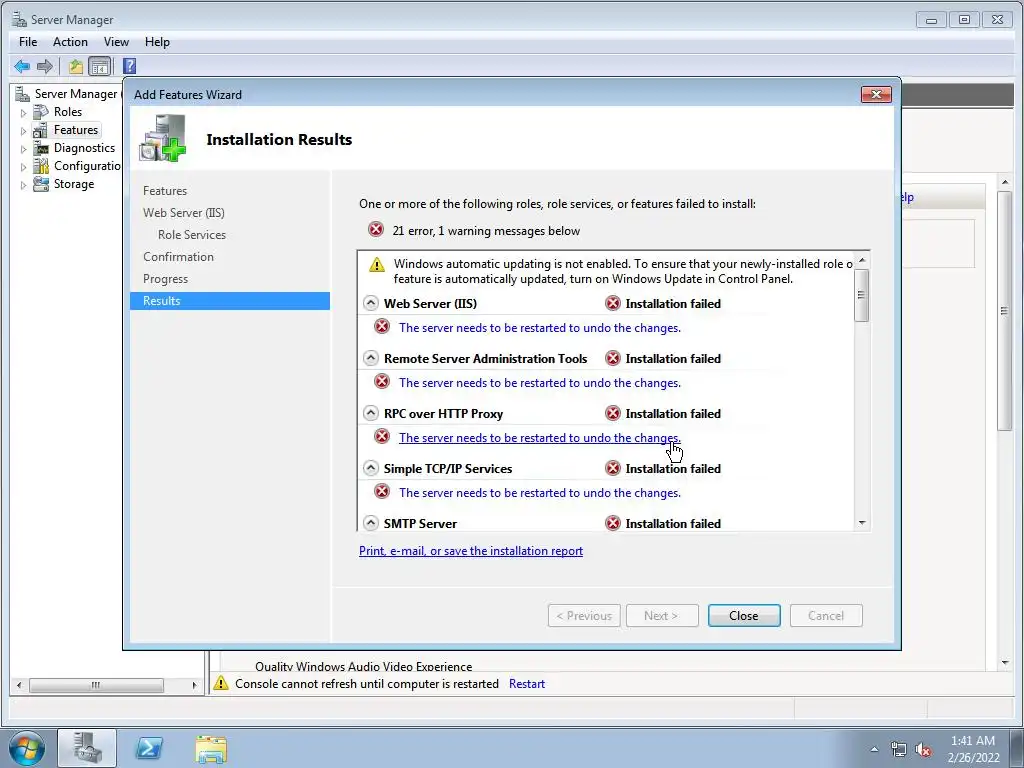This screenshot has width=1024, height=768.
Task: Open the Action menu
Action: point(70,42)
